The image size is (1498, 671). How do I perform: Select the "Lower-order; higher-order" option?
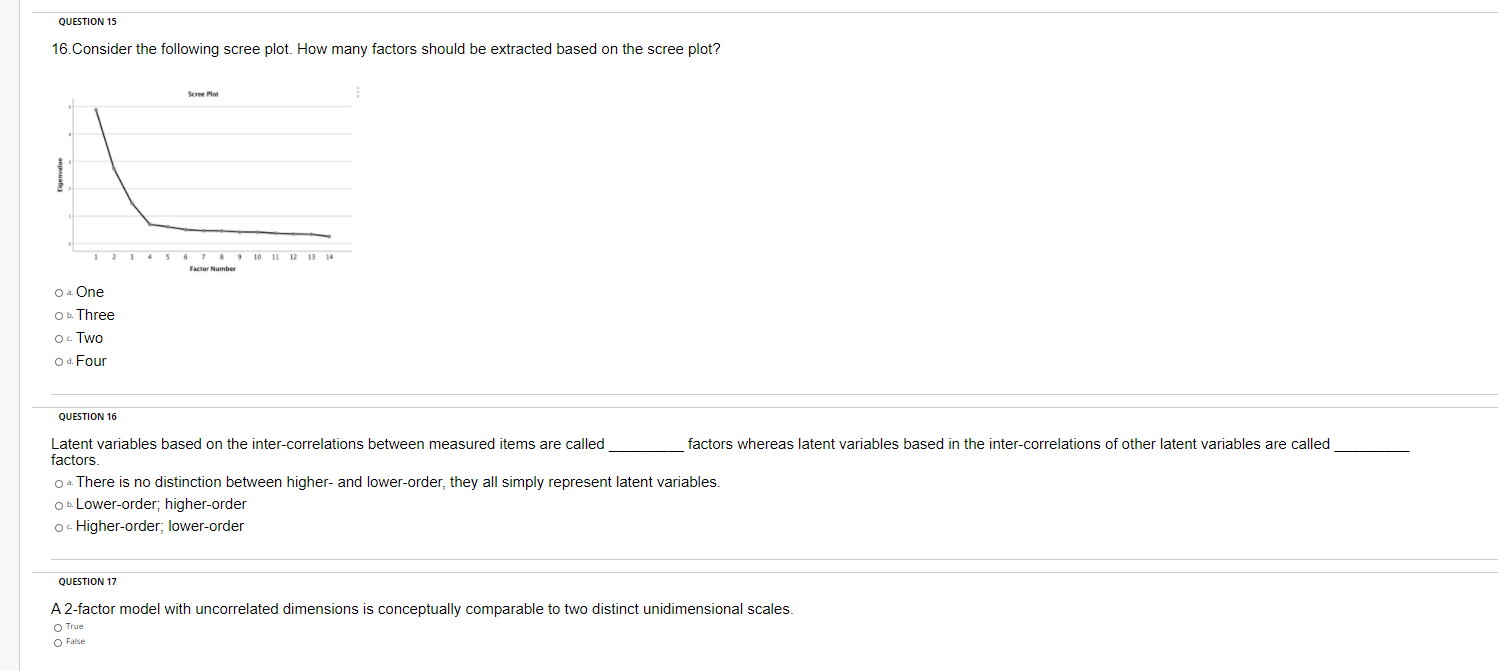58,505
